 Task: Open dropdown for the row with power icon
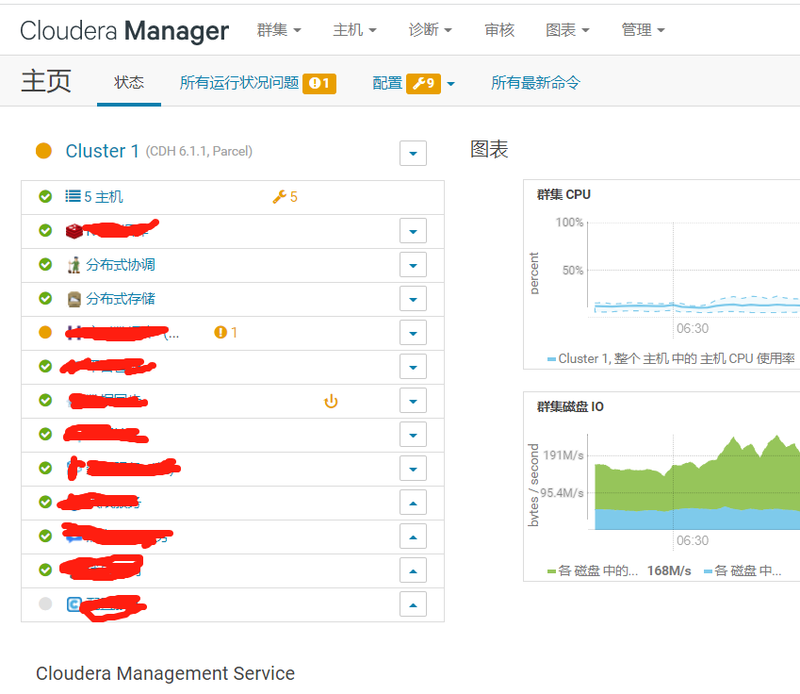pos(413,401)
